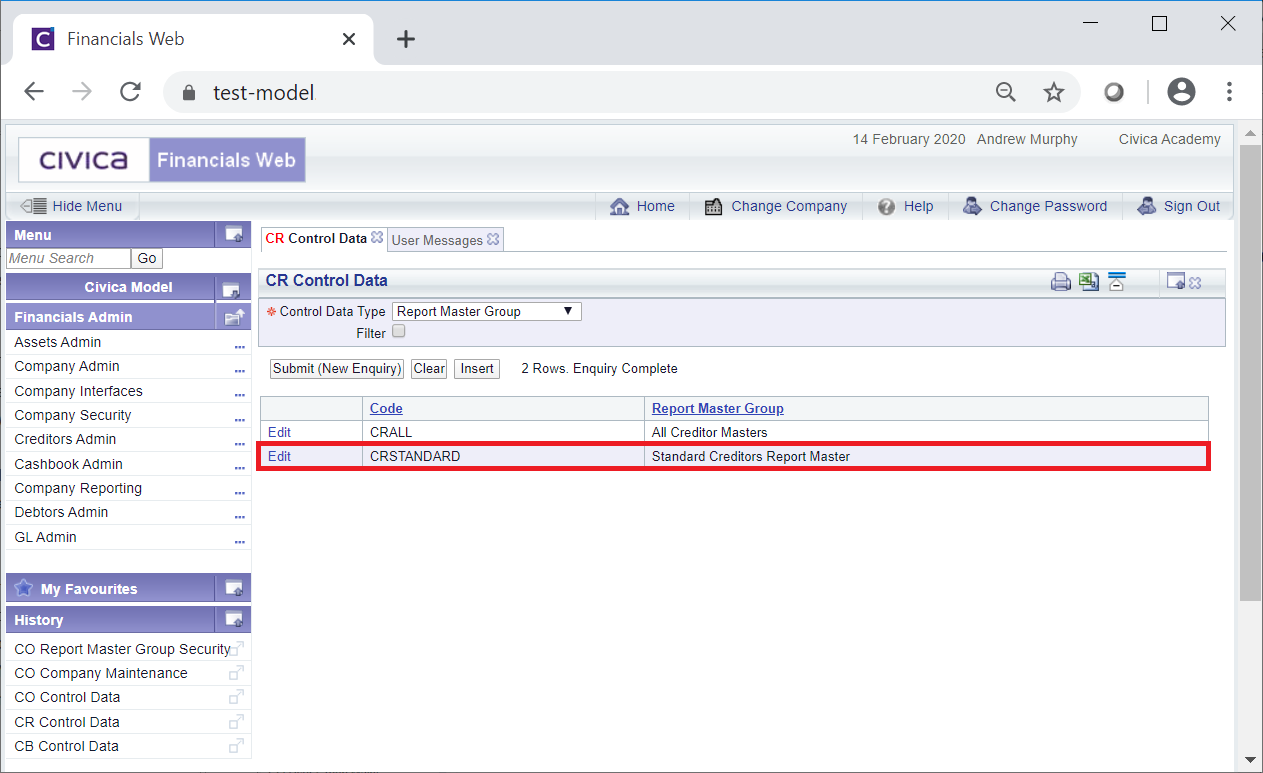Close the User Messages tab
Viewport: 1263px width, 773px height.
coord(493,240)
